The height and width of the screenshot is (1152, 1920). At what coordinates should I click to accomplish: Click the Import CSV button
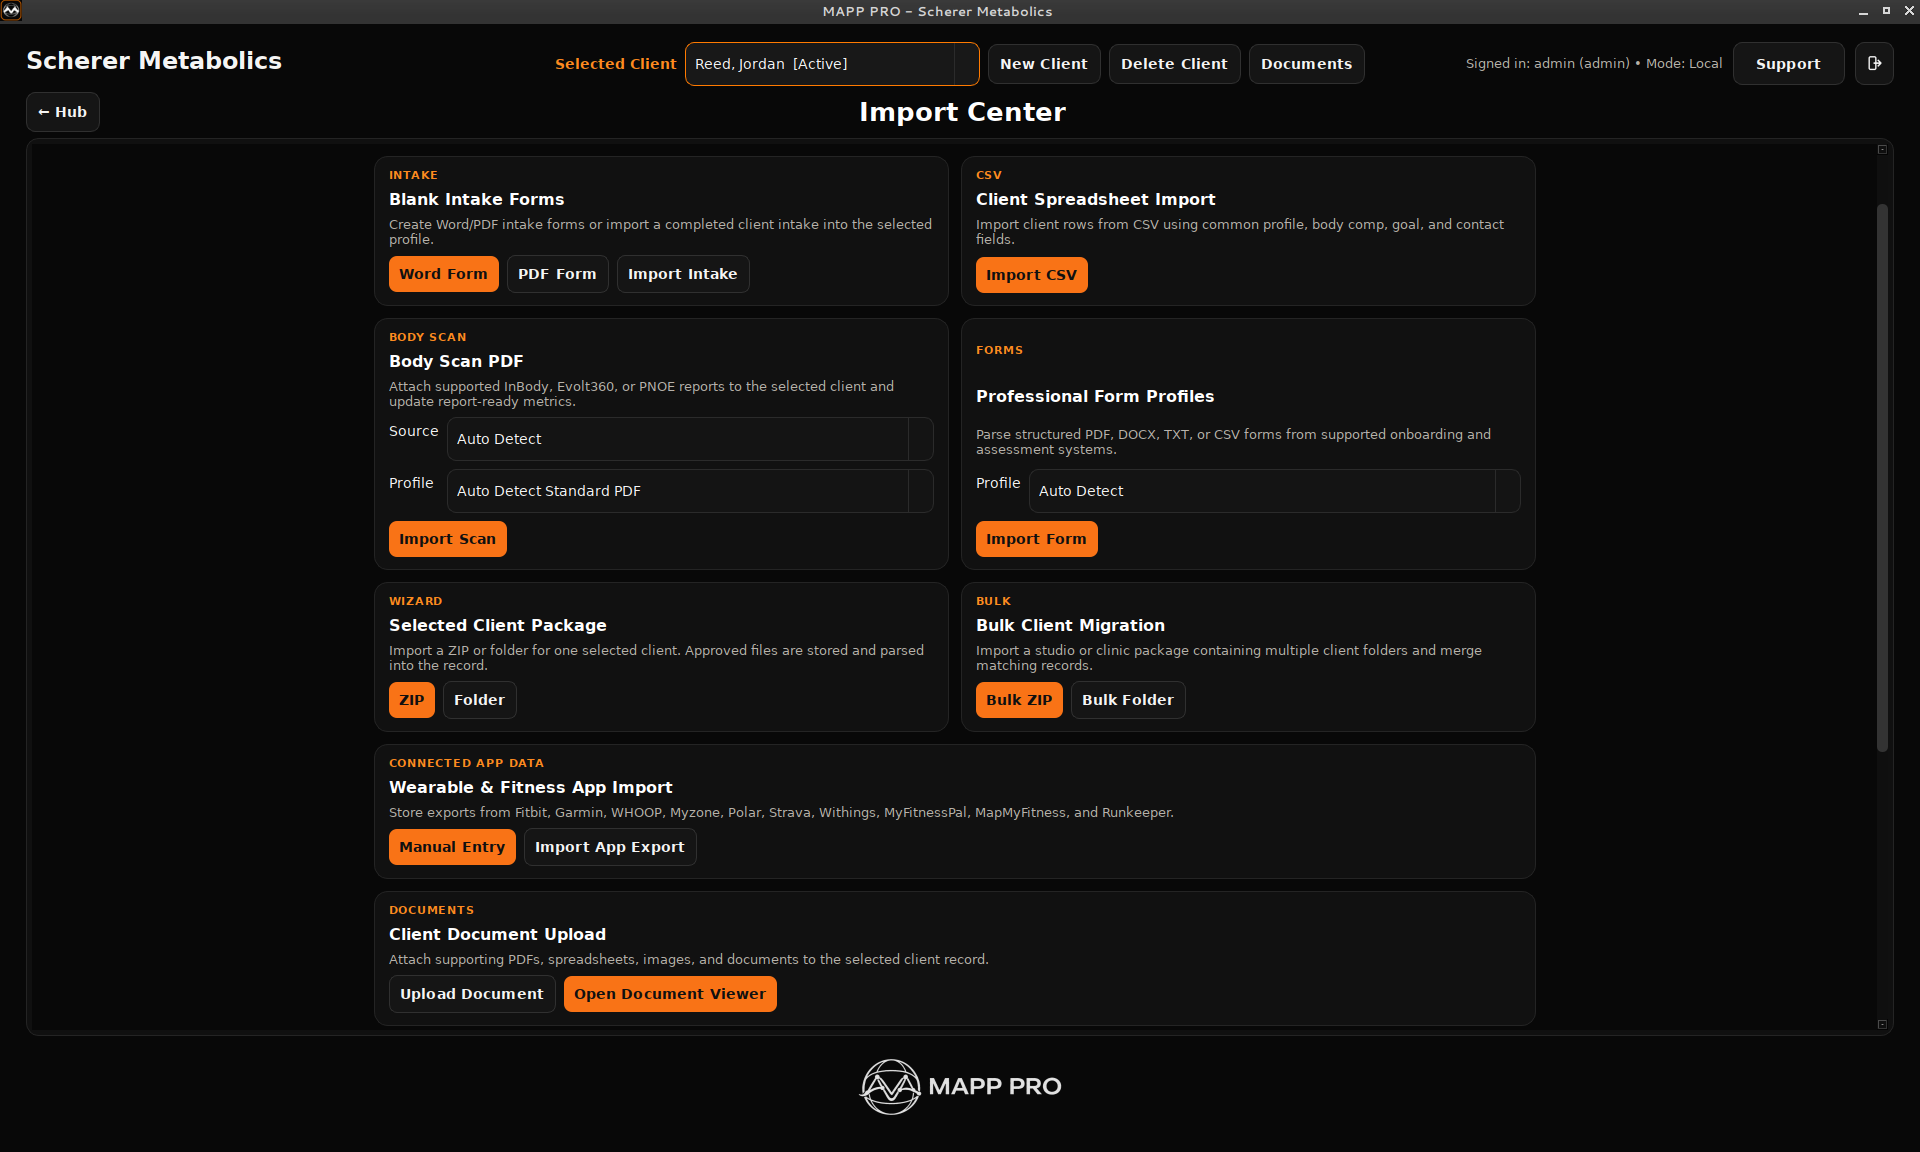1031,275
